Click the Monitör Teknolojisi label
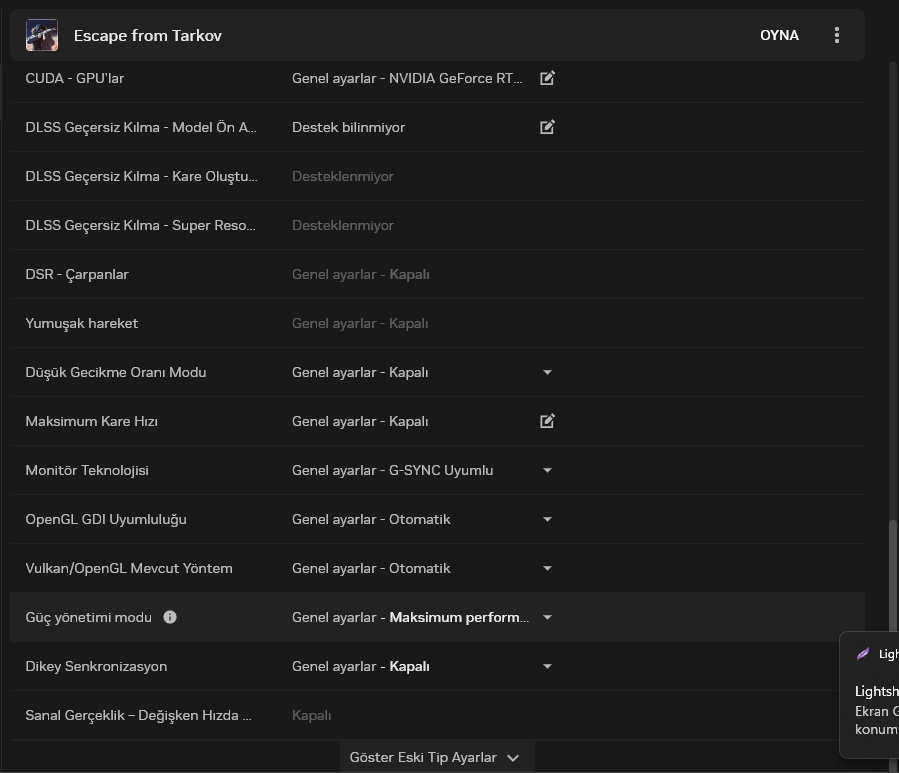The image size is (899, 773). pos(87,470)
